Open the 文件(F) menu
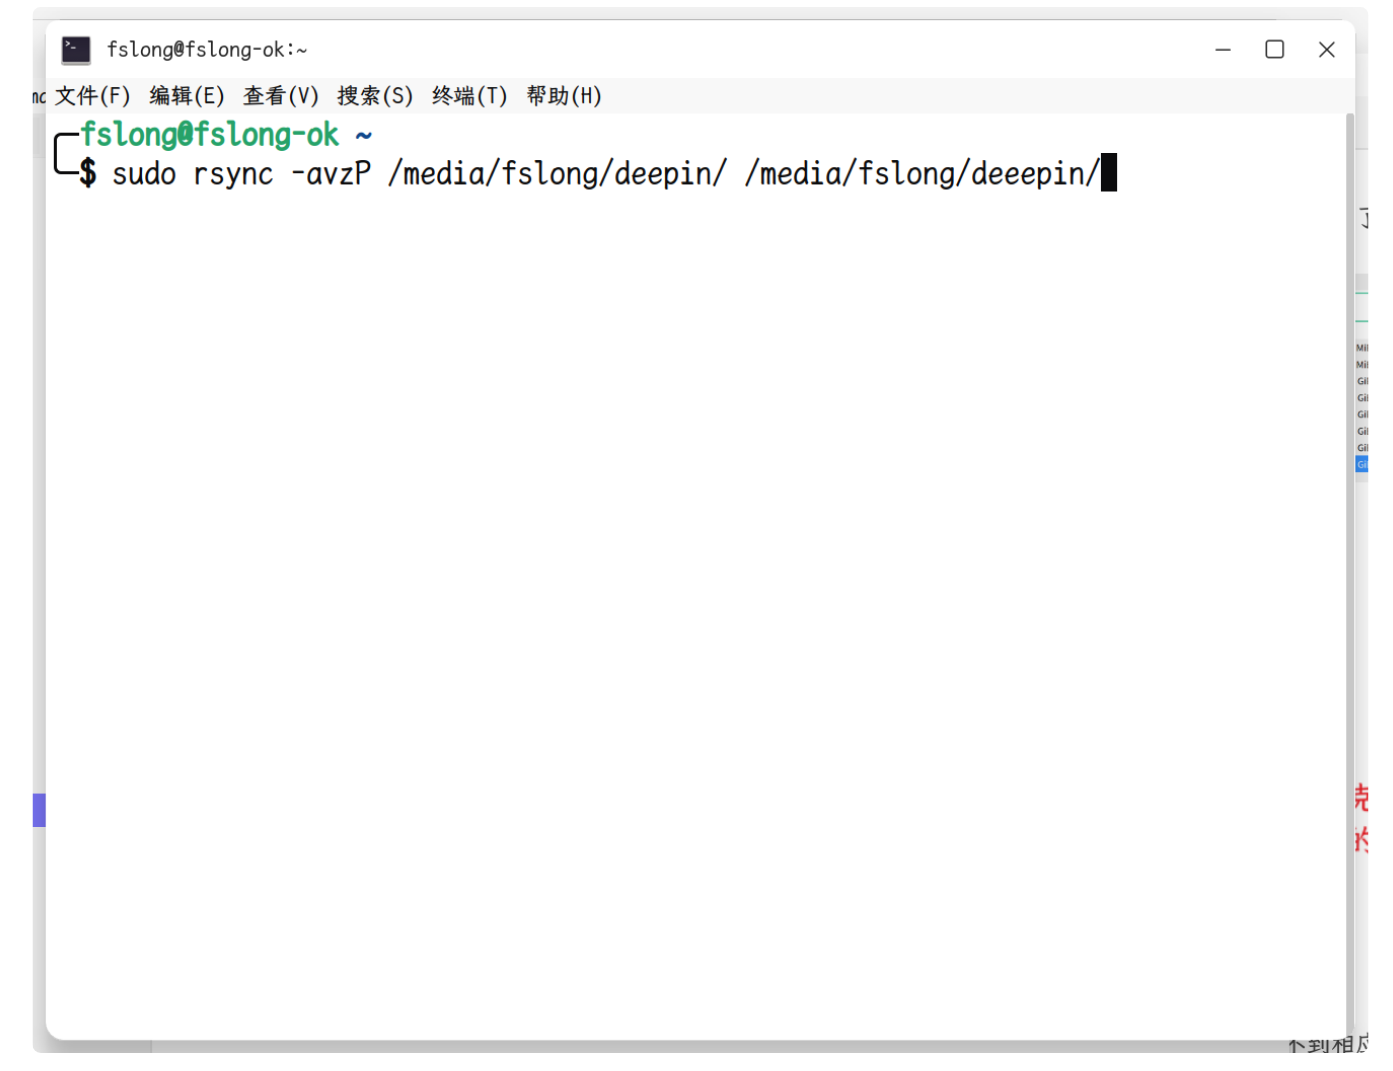 tap(92, 96)
